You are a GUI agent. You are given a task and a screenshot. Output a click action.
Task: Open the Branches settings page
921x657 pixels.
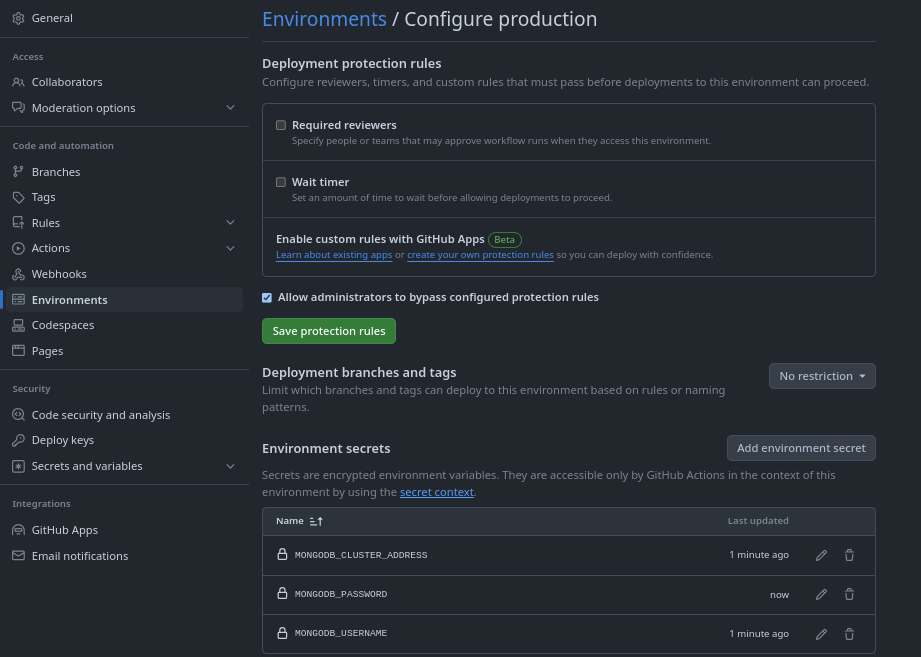coord(56,172)
